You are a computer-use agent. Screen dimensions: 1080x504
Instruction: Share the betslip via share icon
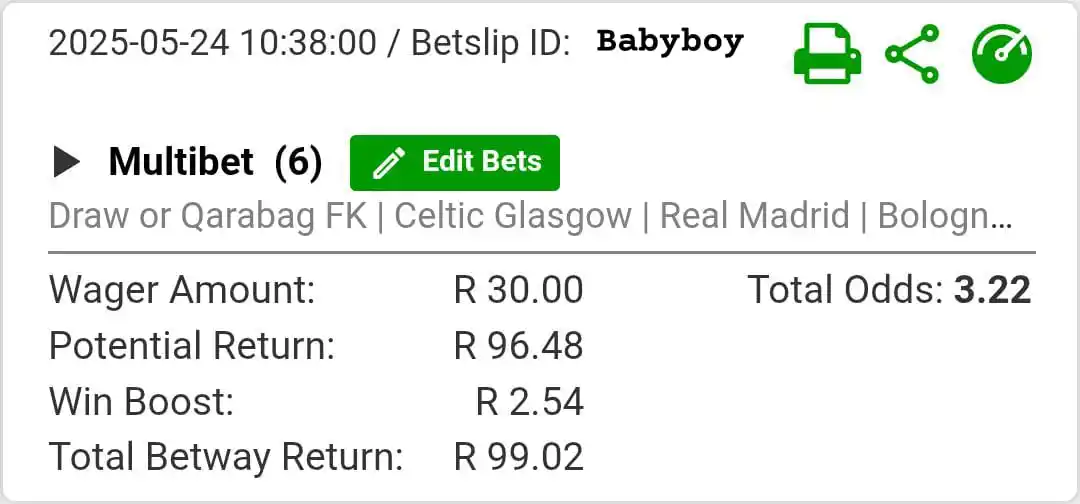click(x=913, y=54)
